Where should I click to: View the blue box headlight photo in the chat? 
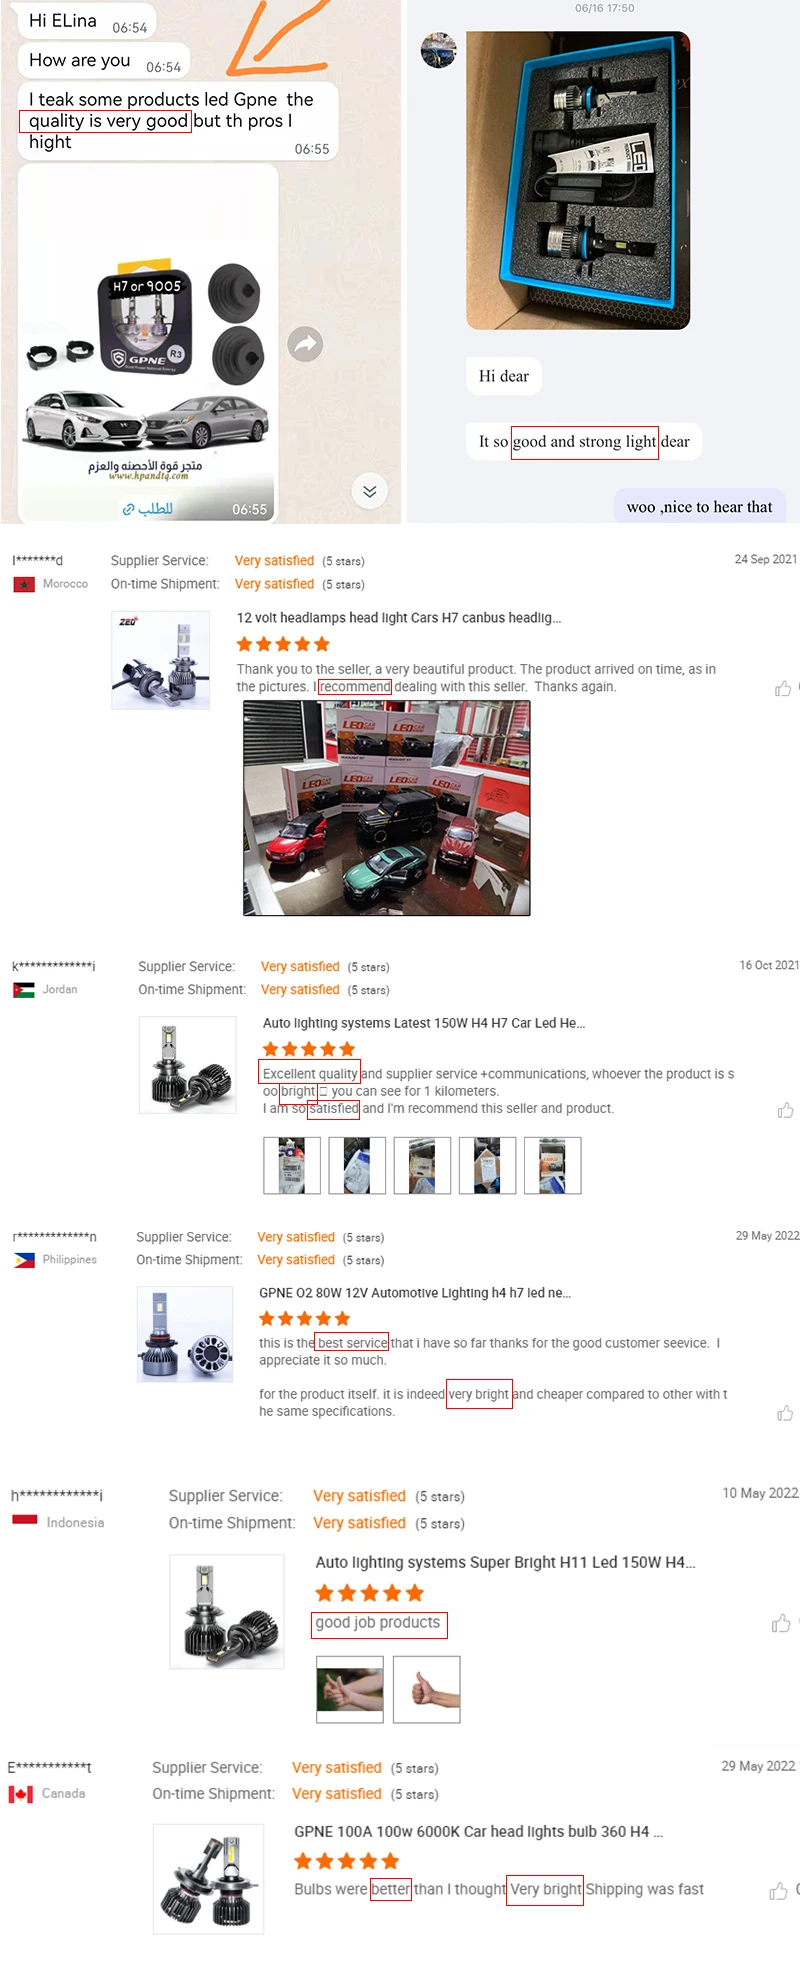click(x=578, y=180)
